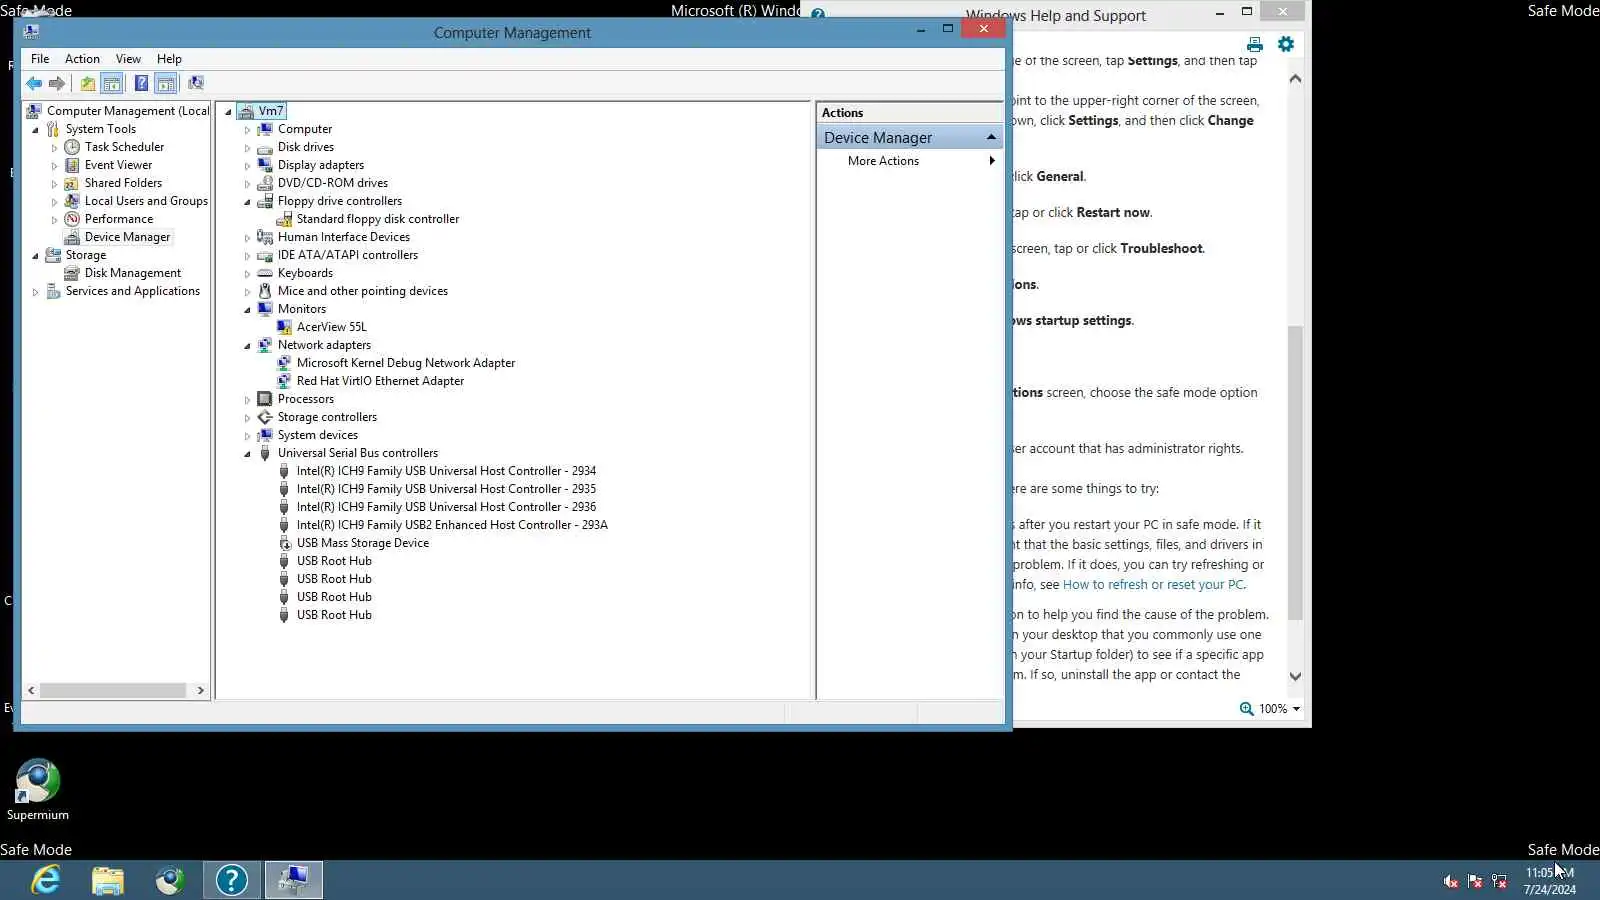
Task: Click the network tray icon
Action: 1499,881
